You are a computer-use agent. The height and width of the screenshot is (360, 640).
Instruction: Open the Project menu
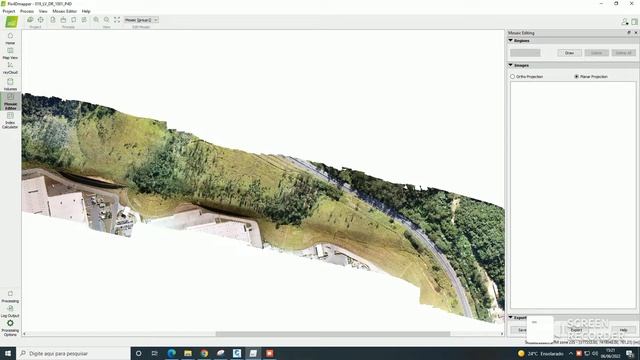tap(9, 11)
